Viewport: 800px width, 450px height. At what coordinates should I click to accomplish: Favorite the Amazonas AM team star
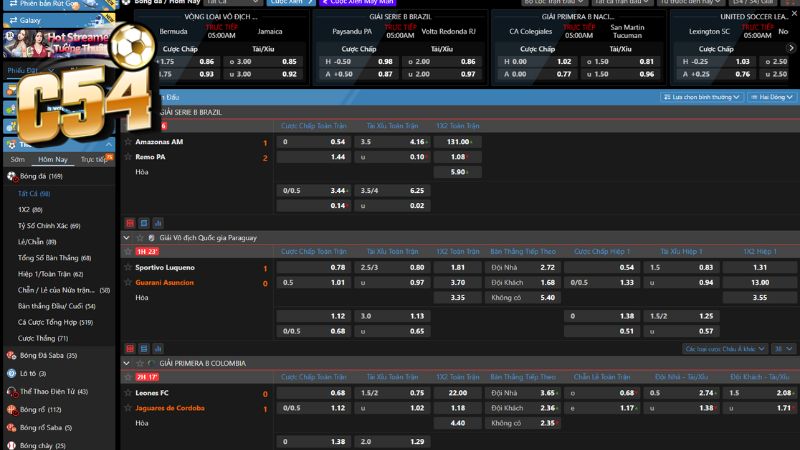coord(127,142)
